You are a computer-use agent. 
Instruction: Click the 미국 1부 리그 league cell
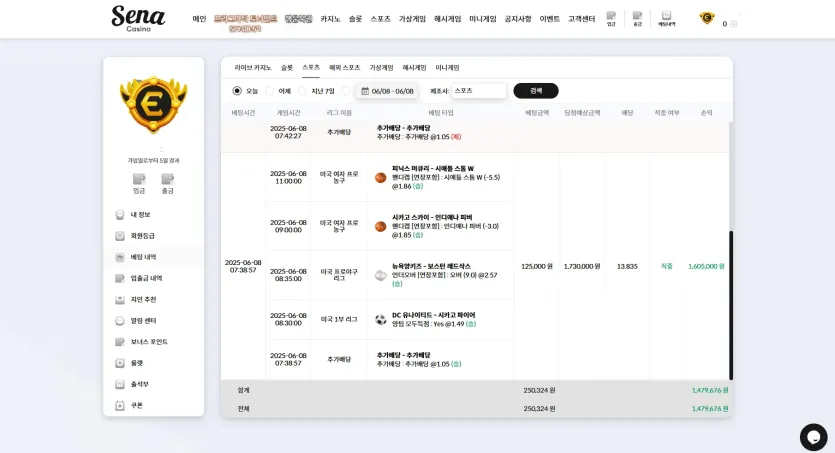coord(339,319)
